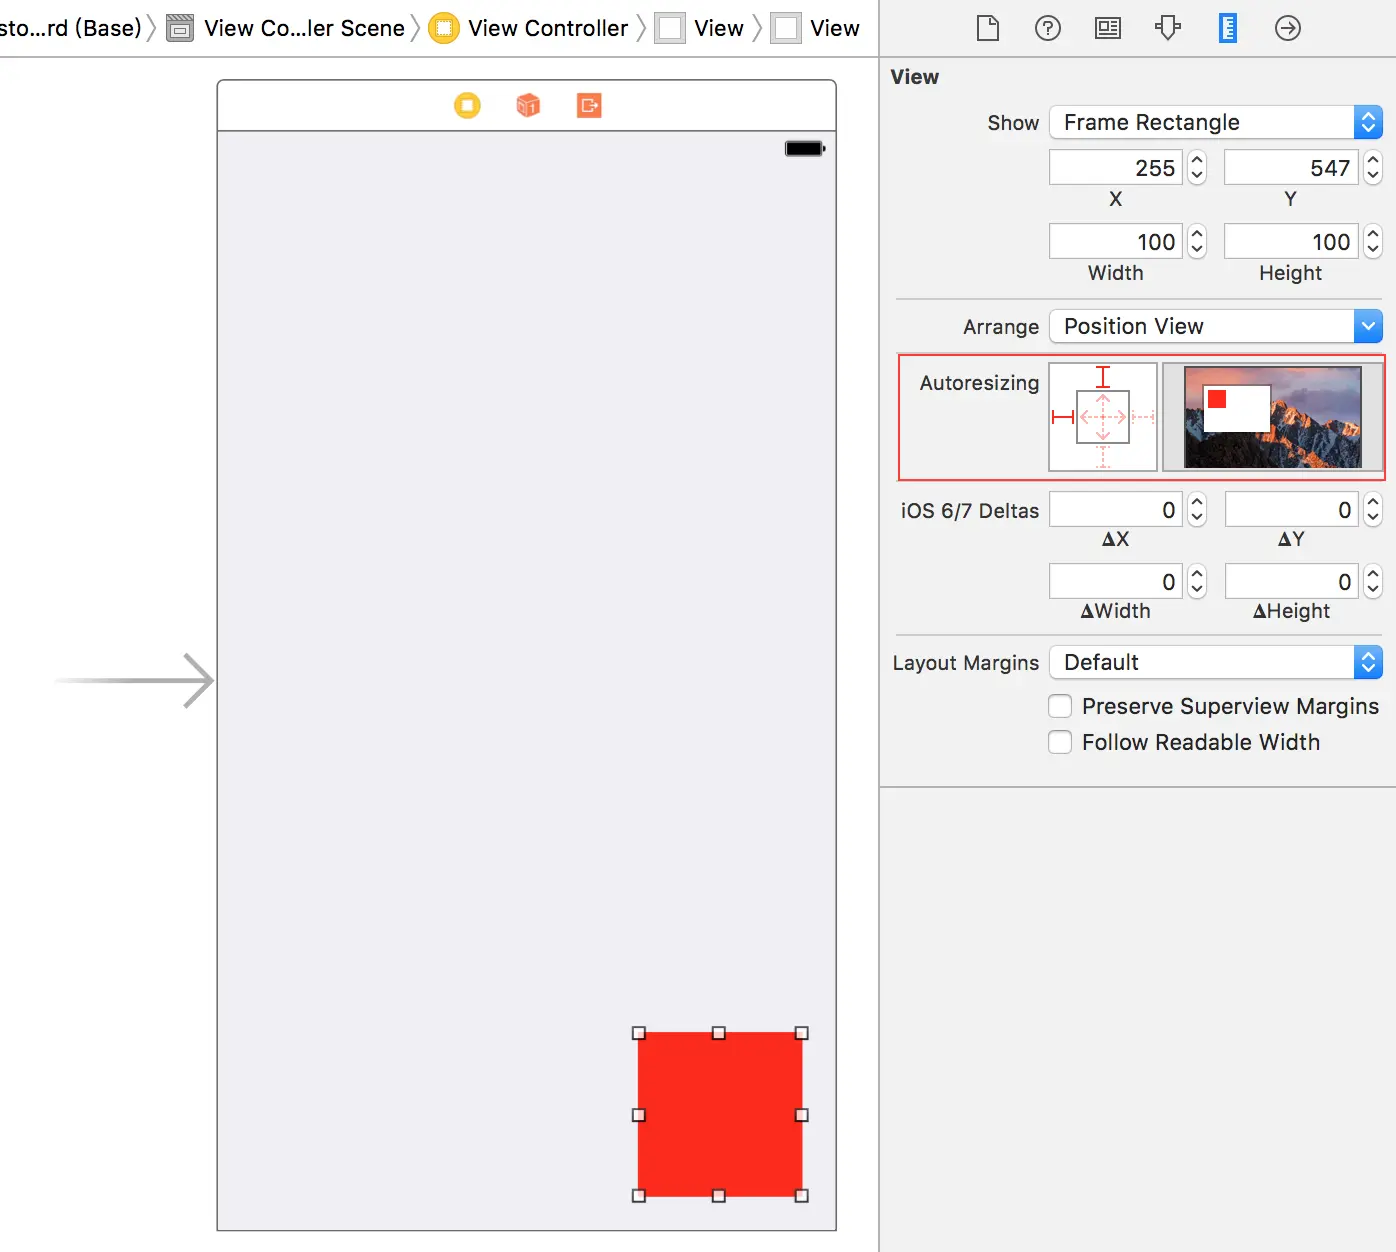The height and width of the screenshot is (1252, 1396).
Task: Open the File inspector tab
Action: point(988,28)
